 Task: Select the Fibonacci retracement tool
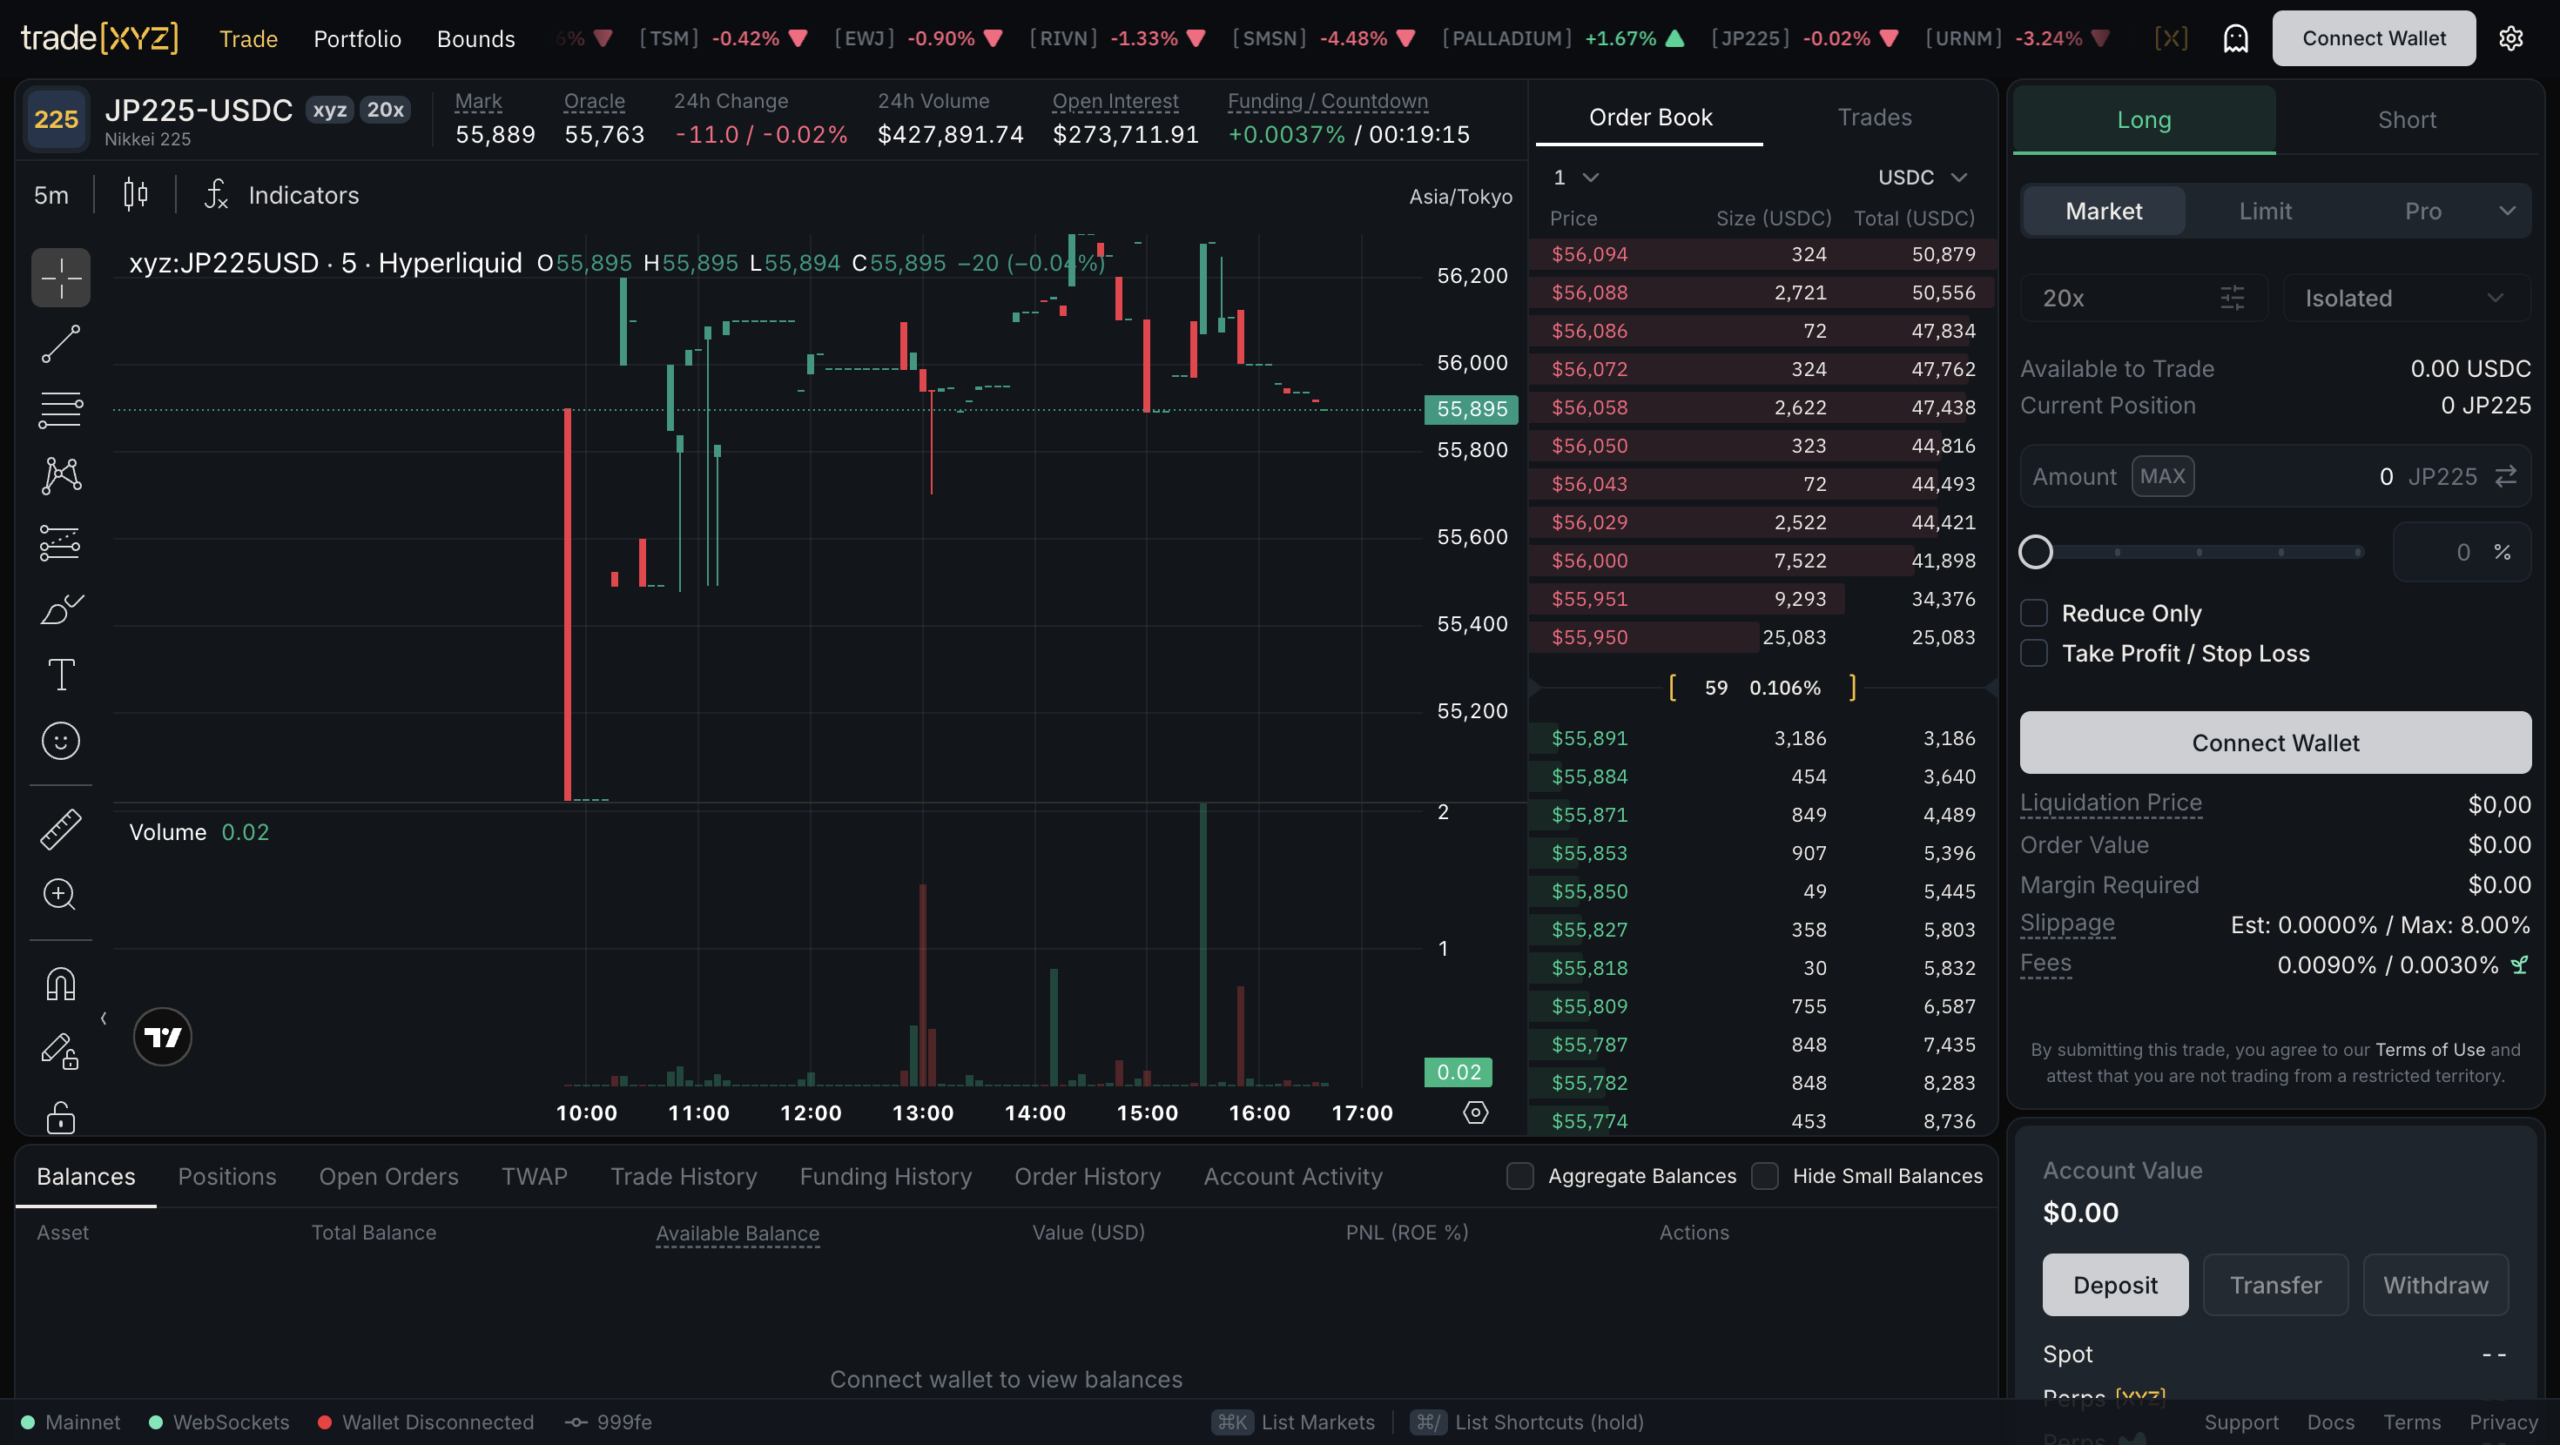pyautogui.click(x=61, y=409)
